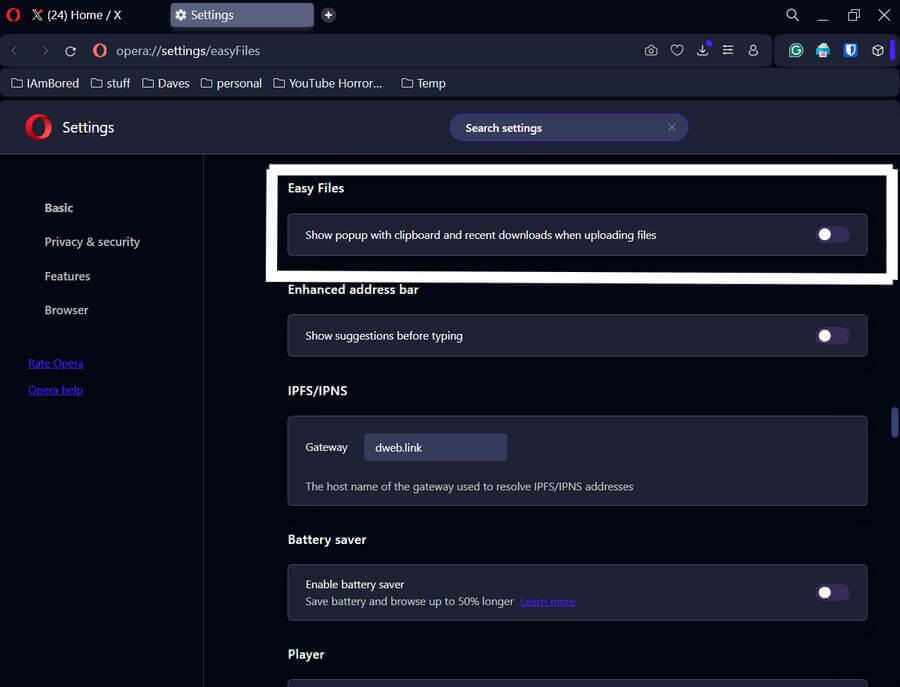Click the Opera menu logo button
Viewport: 900px width, 687px height.
tap(13, 14)
